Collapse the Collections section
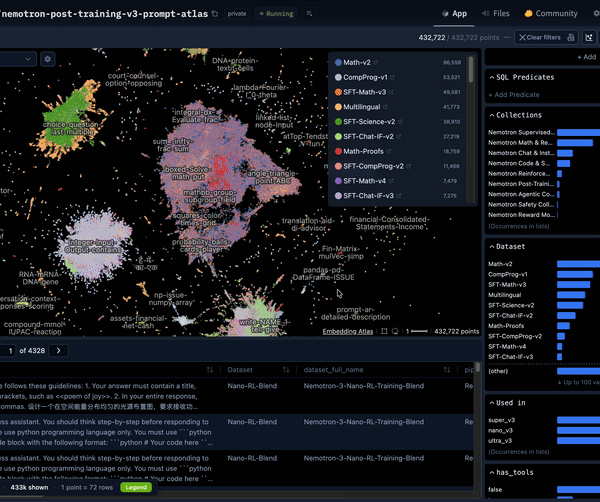This screenshot has height=502, width=600. 515,115
